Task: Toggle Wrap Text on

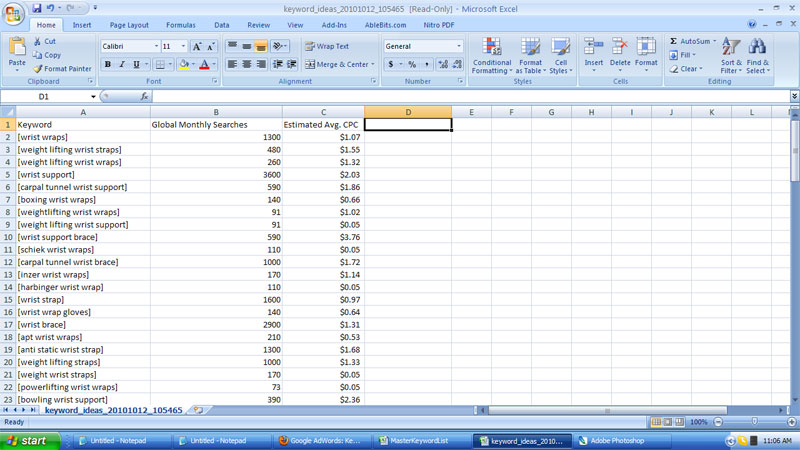Action: pyautogui.click(x=326, y=46)
